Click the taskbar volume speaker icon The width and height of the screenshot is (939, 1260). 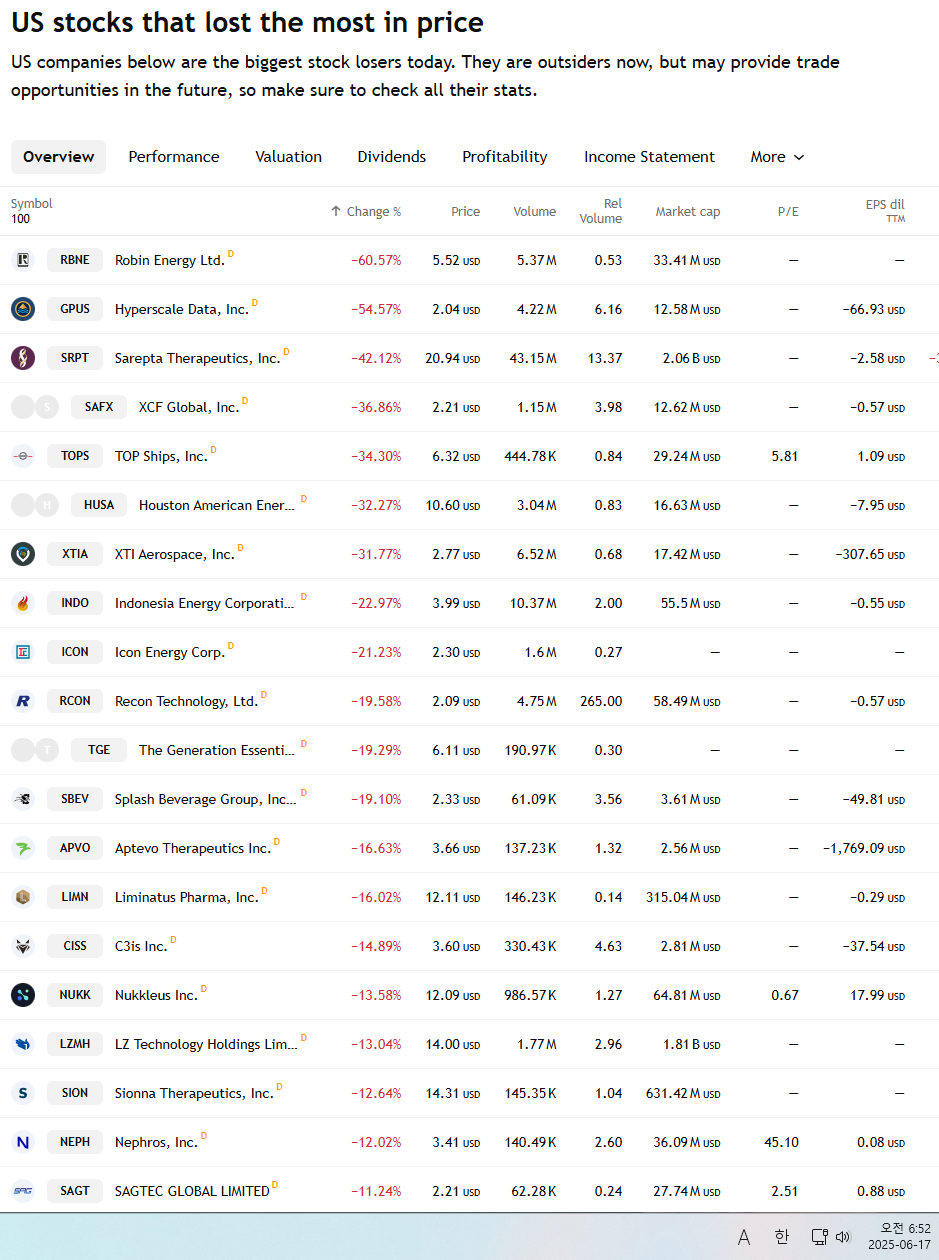(x=843, y=1237)
